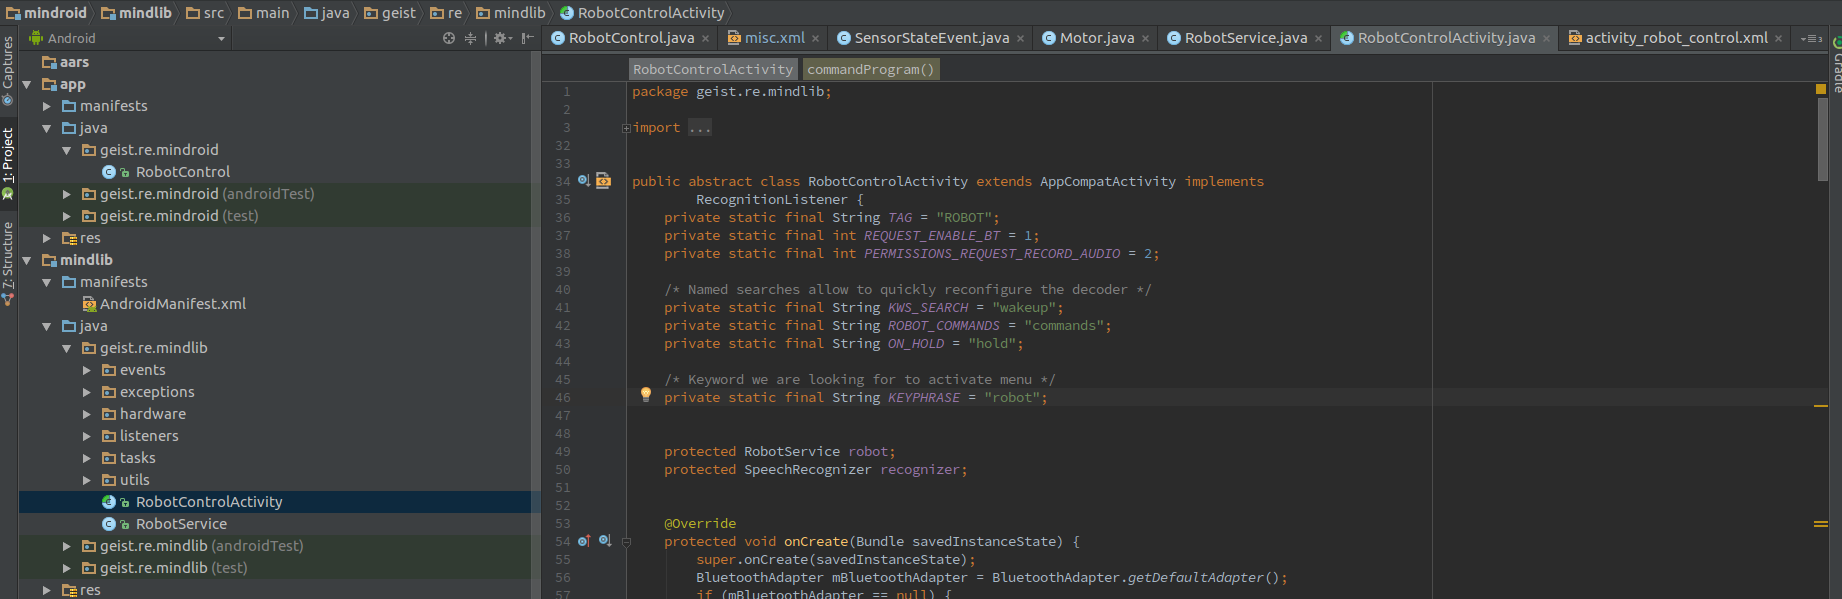This screenshot has height=599, width=1842.
Task: Expand the hardware package in the tree
Action: click(87, 414)
